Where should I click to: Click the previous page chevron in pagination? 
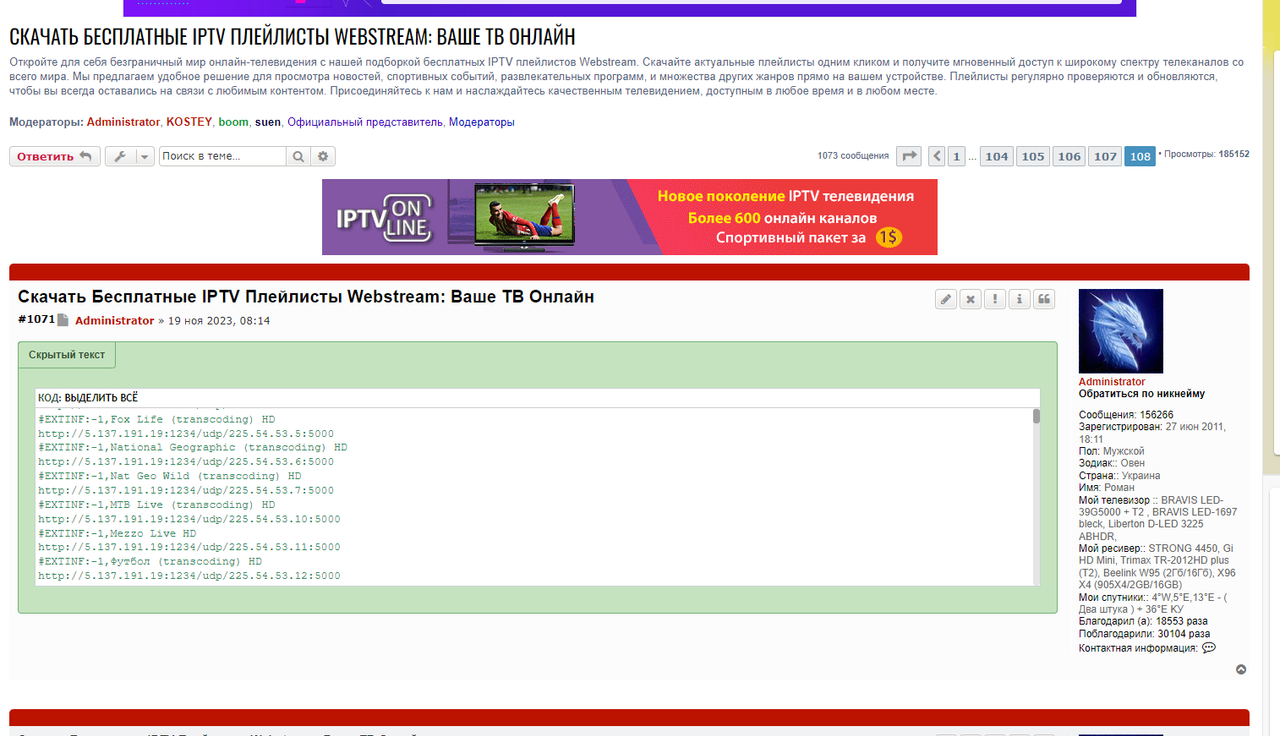[x=935, y=156]
